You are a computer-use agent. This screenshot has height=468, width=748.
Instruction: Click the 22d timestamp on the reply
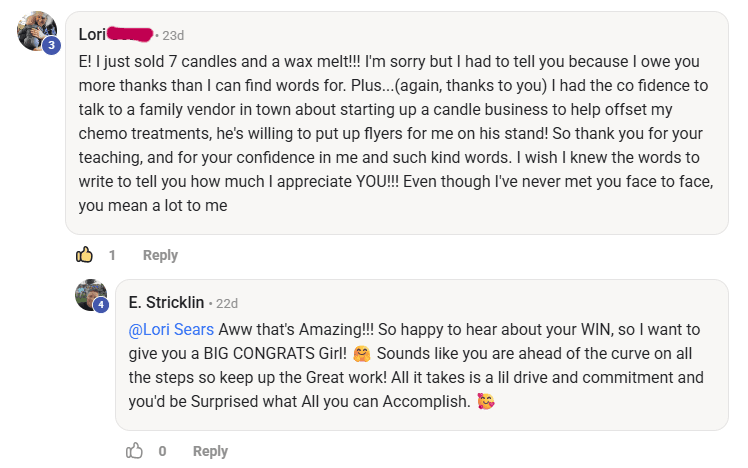pyautogui.click(x=226, y=302)
